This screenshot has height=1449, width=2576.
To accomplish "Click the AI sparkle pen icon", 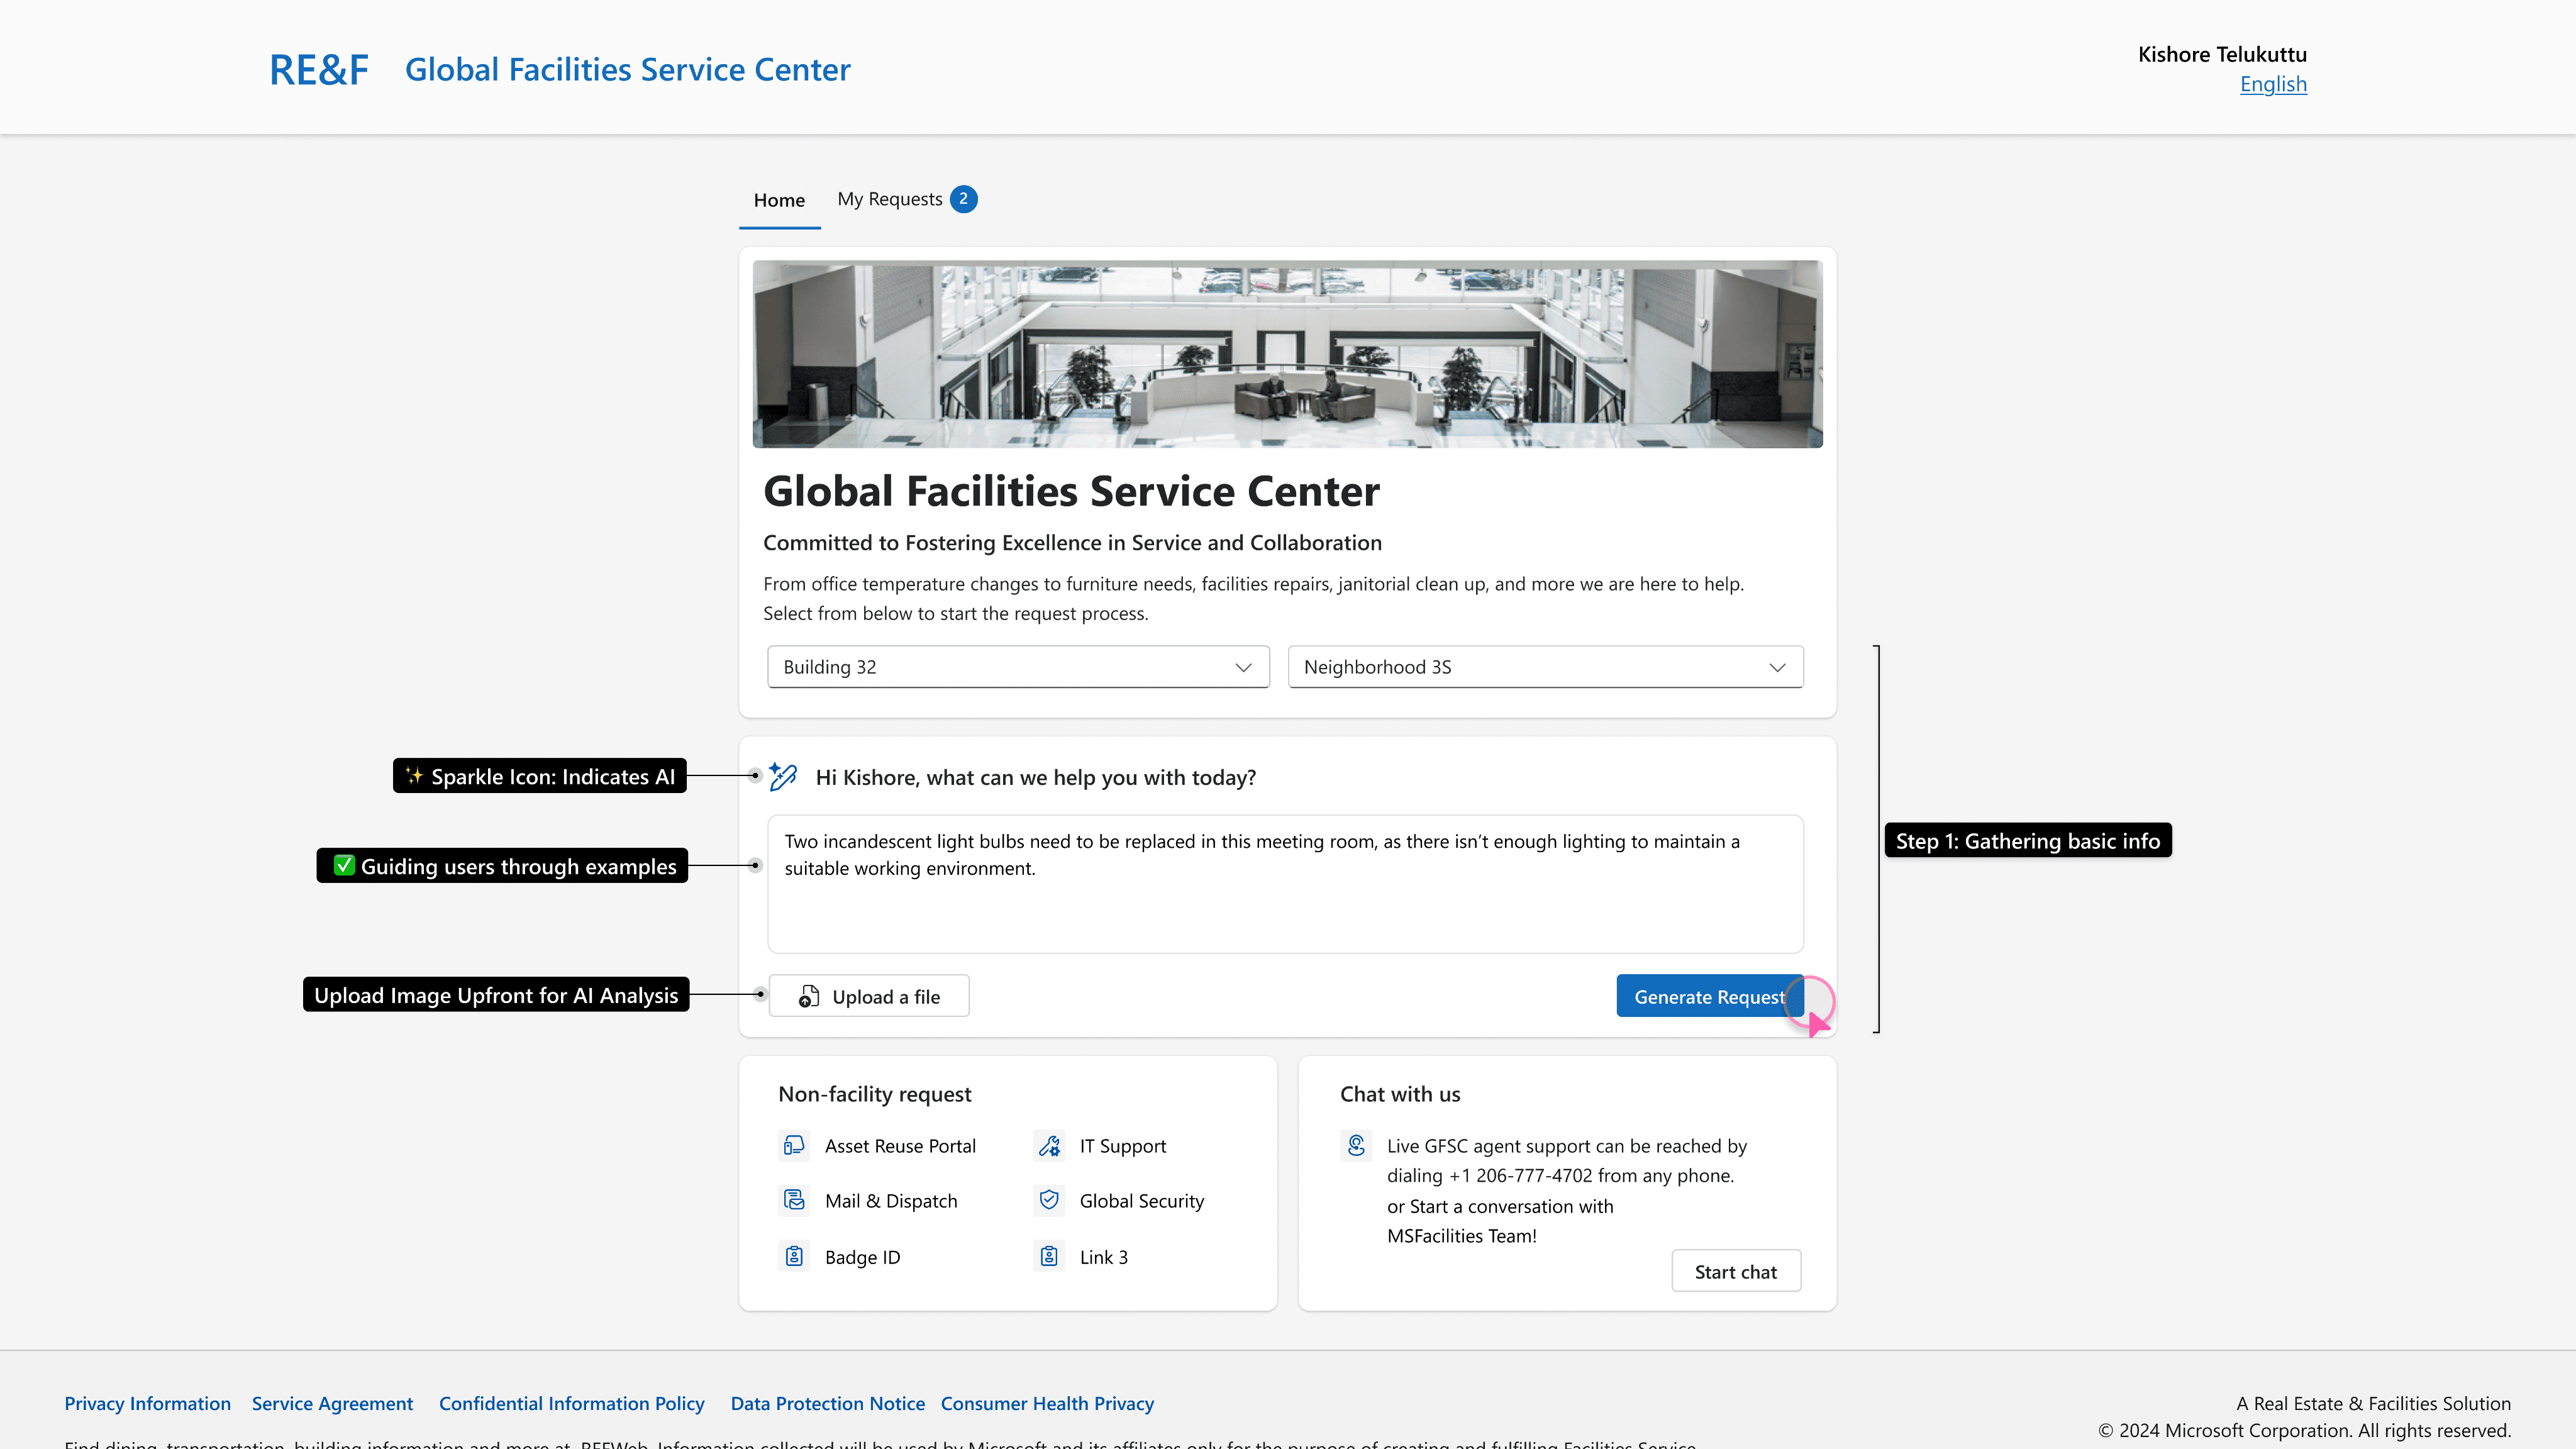I will tap(783, 777).
